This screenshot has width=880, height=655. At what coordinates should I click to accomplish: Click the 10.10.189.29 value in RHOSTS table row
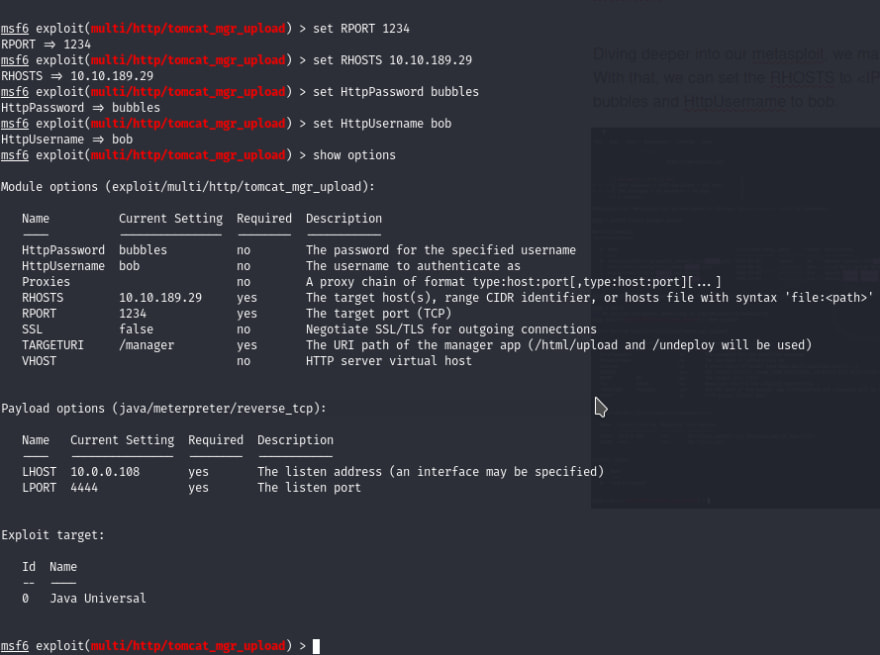pos(161,297)
